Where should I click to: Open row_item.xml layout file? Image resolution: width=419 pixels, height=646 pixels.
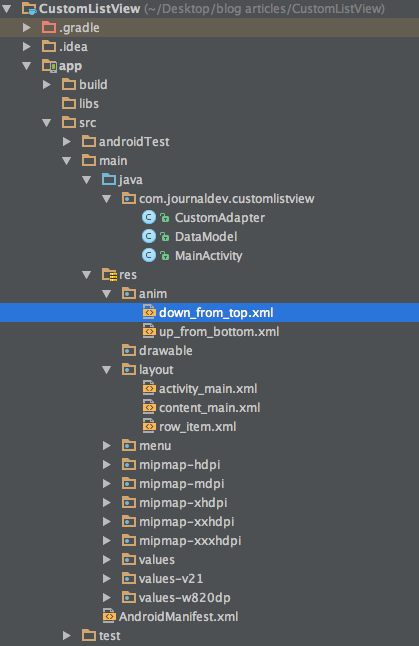point(198,427)
